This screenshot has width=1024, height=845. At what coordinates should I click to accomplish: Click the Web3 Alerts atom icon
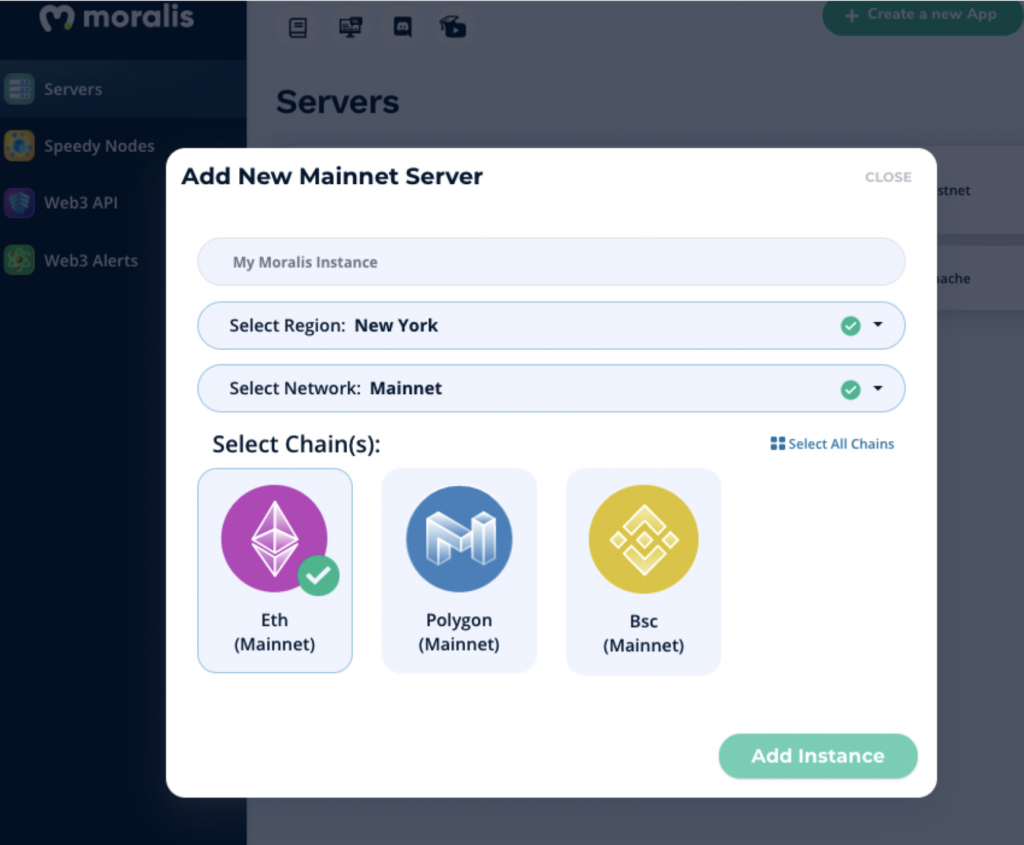click(19, 260)
